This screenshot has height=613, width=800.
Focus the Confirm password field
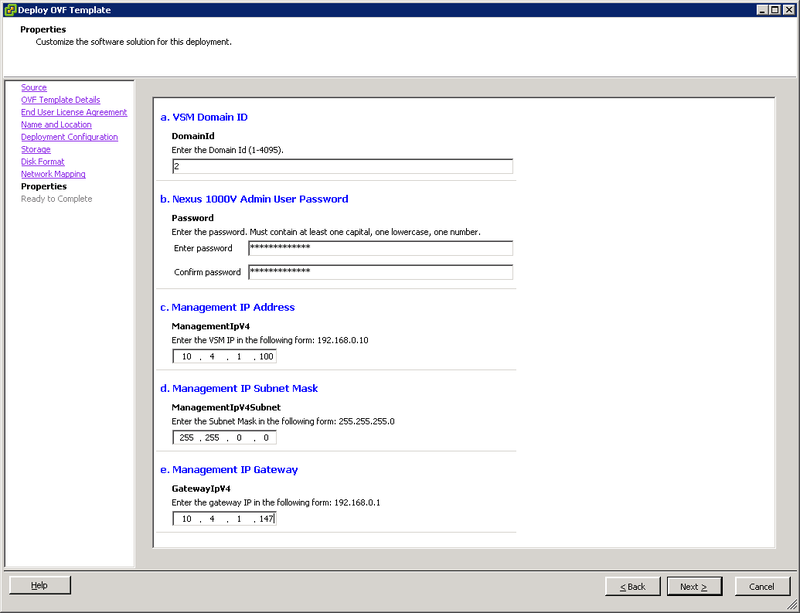pyautogui.click(x=381, y=272)
